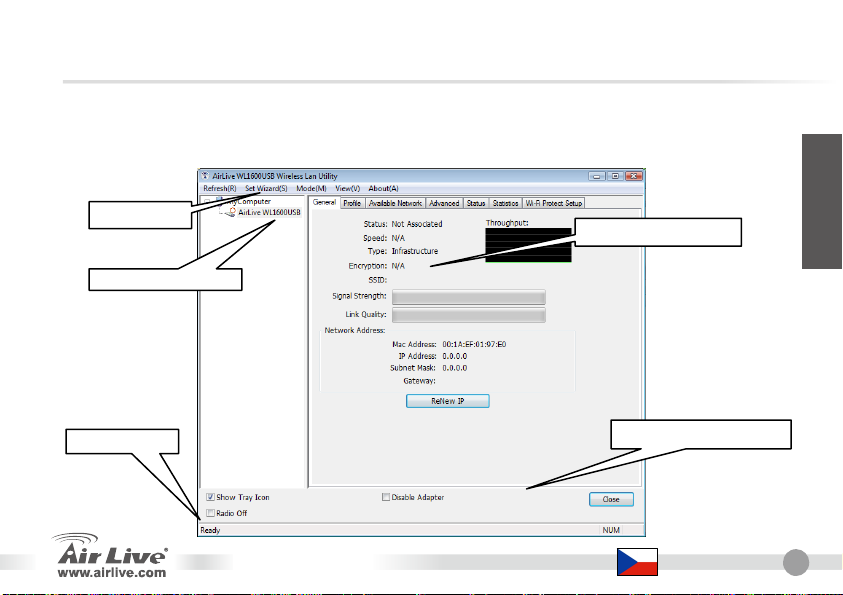Image resolution: width=843 pixels, height=595 pixels.
Task: Click the AirLive WL1600USB adapter icon
Action: click(x=230, y=212)
